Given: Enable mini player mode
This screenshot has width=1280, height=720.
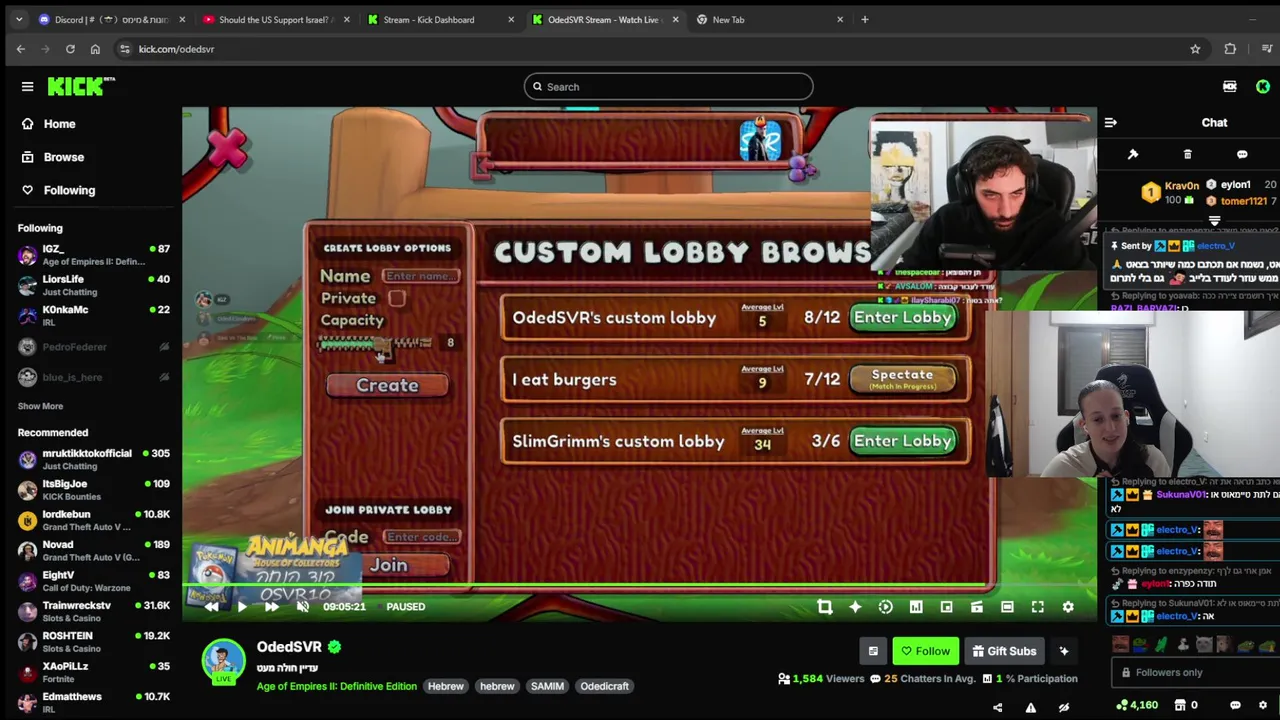Looking at the screenshot, I should coord(946,607).
